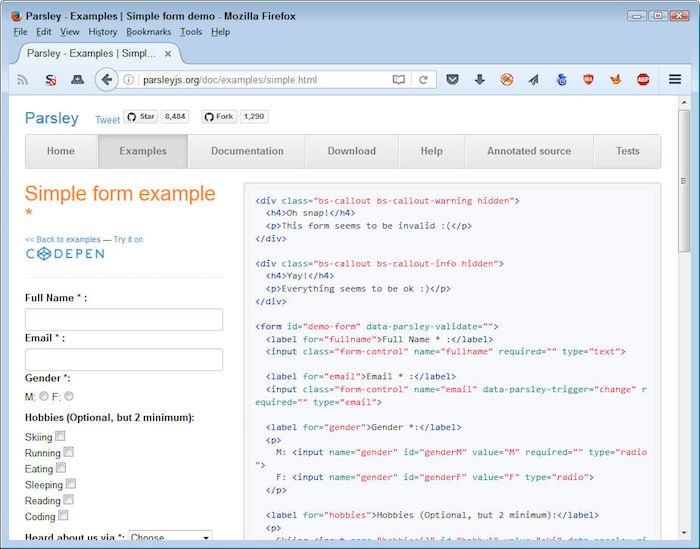Click the NoScript S icon

(x=50, y=80)
